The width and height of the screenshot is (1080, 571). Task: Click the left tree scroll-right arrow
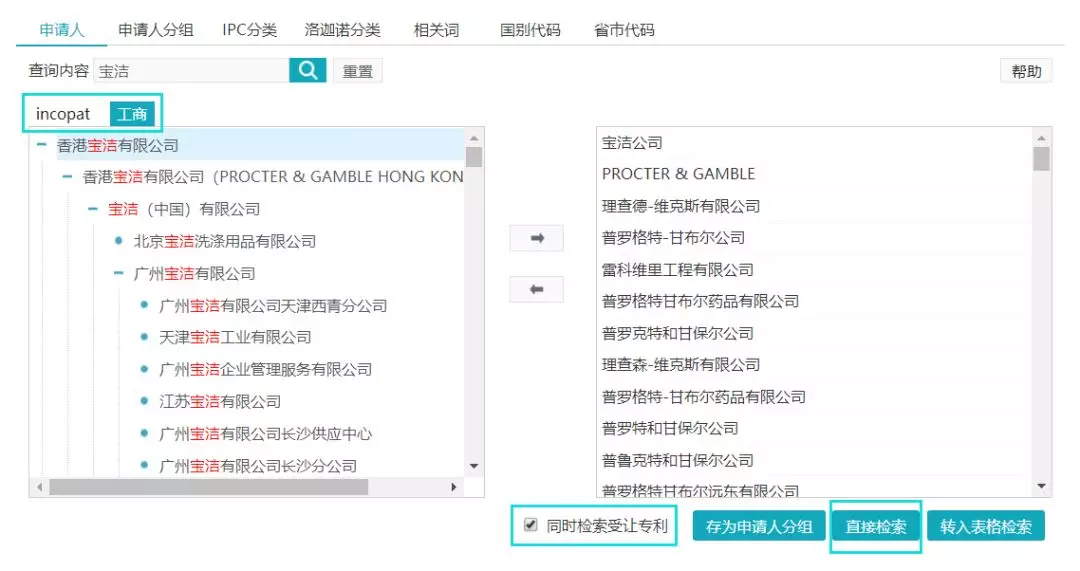[x=453, y=487]
